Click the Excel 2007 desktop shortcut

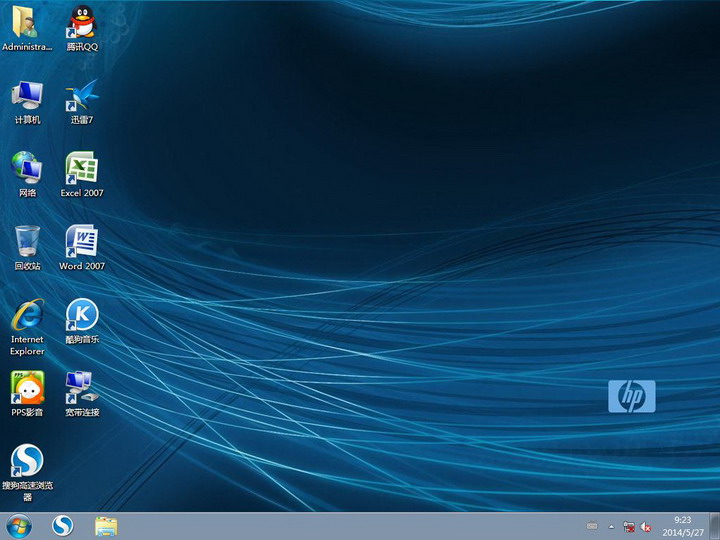pyautogui.click(x=82, y=168)
